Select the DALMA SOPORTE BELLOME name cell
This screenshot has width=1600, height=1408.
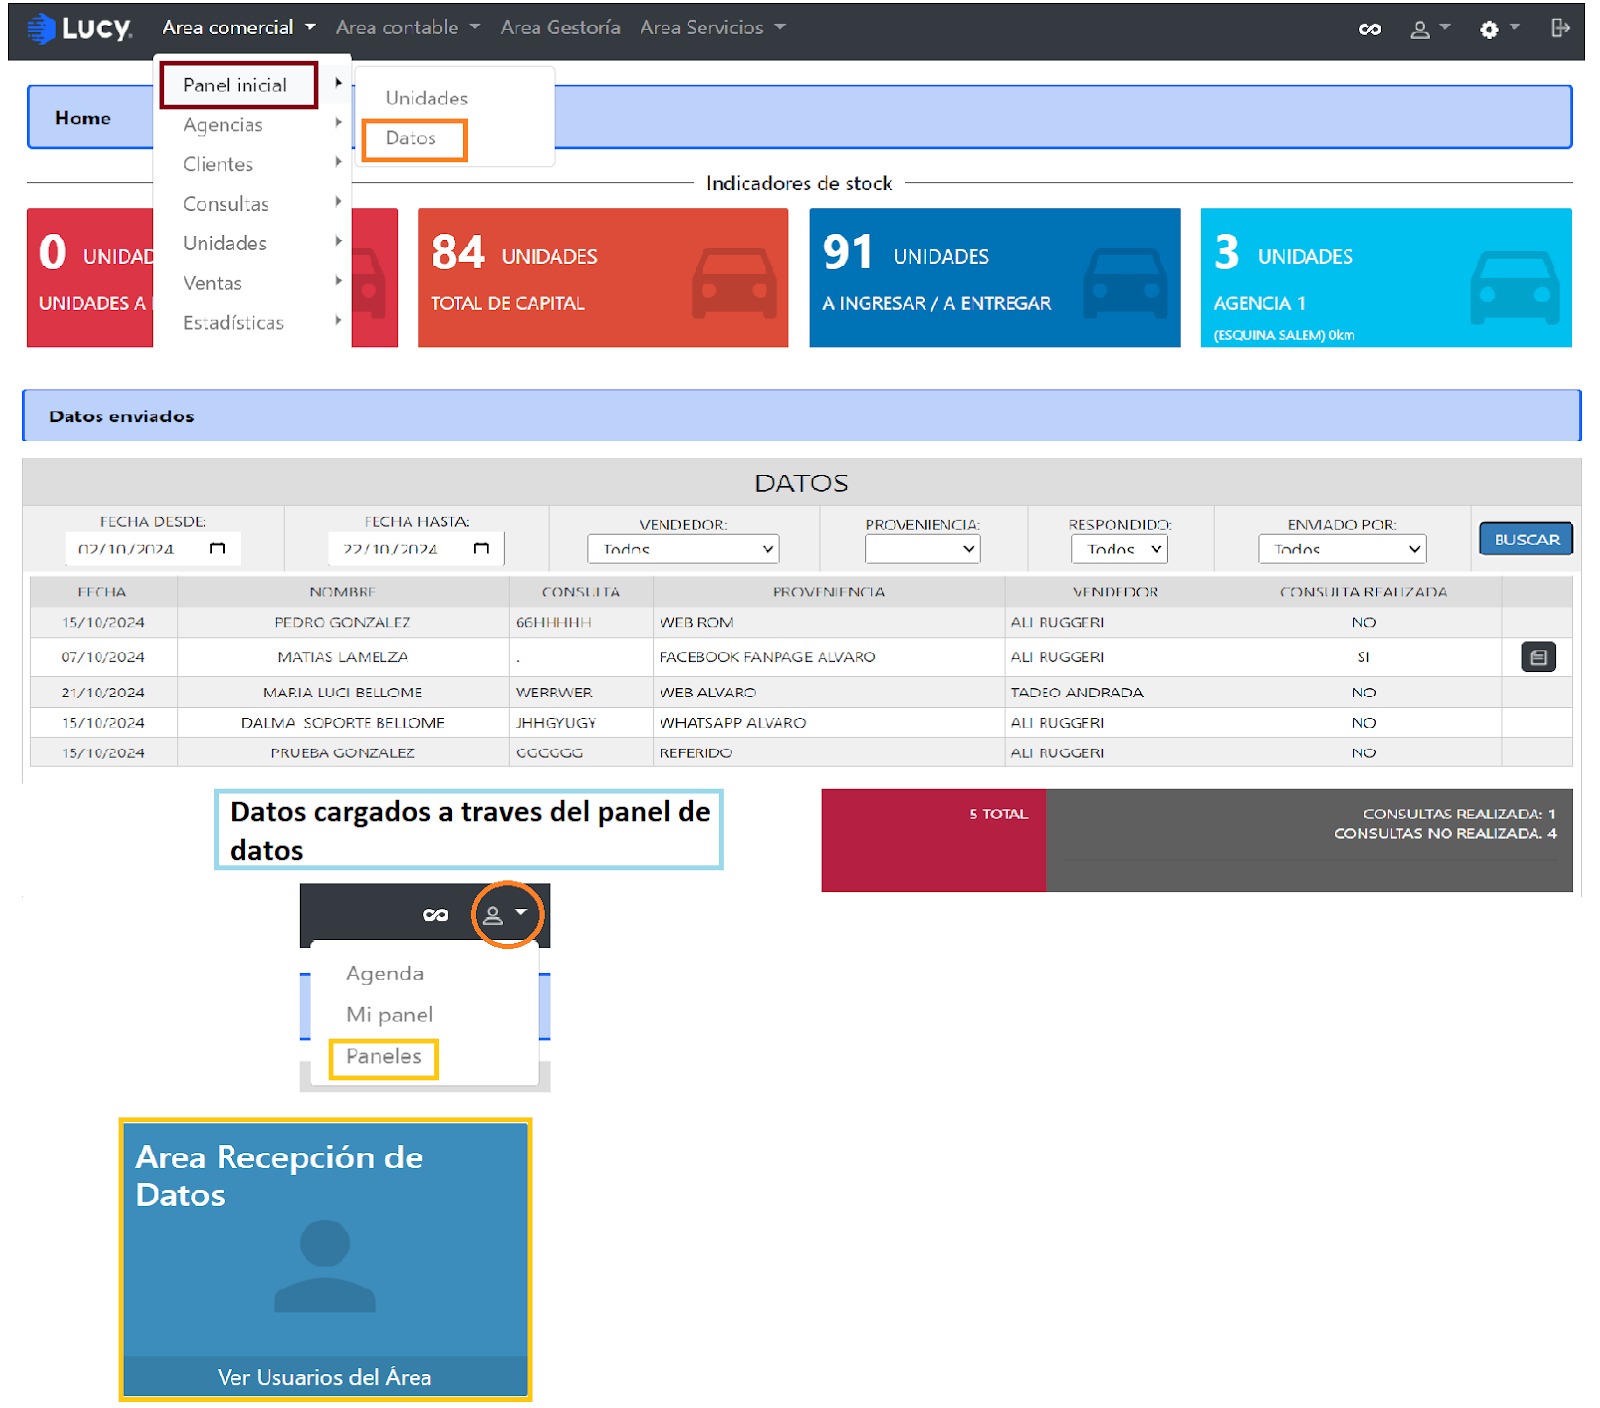343,722
